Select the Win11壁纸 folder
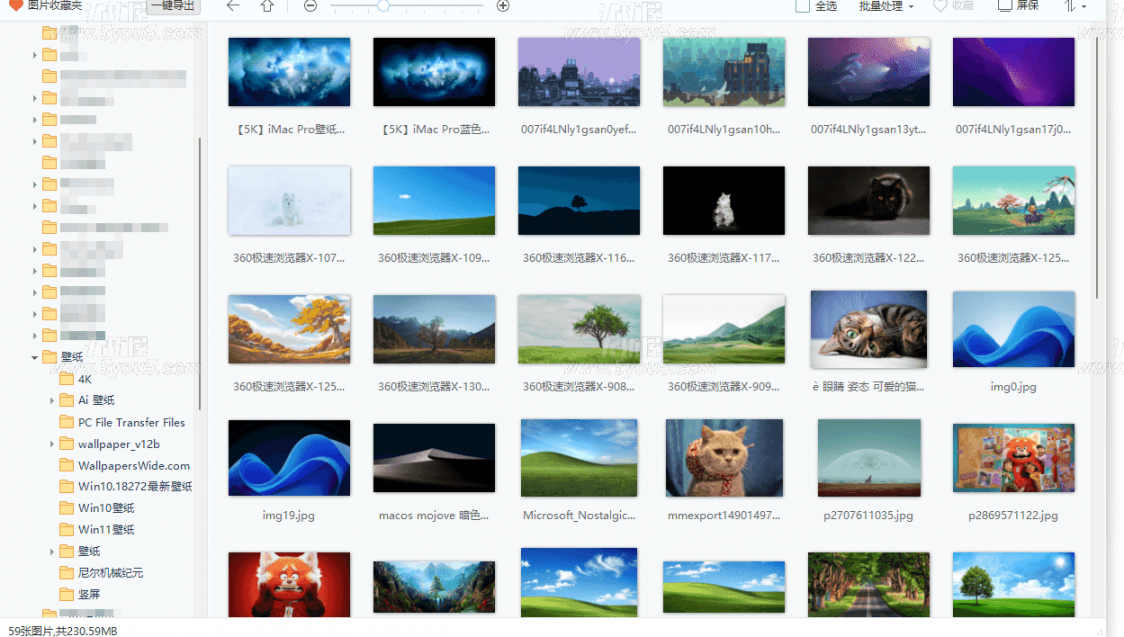Viewport: 1124px width, 637px height. tap(97, 530)
